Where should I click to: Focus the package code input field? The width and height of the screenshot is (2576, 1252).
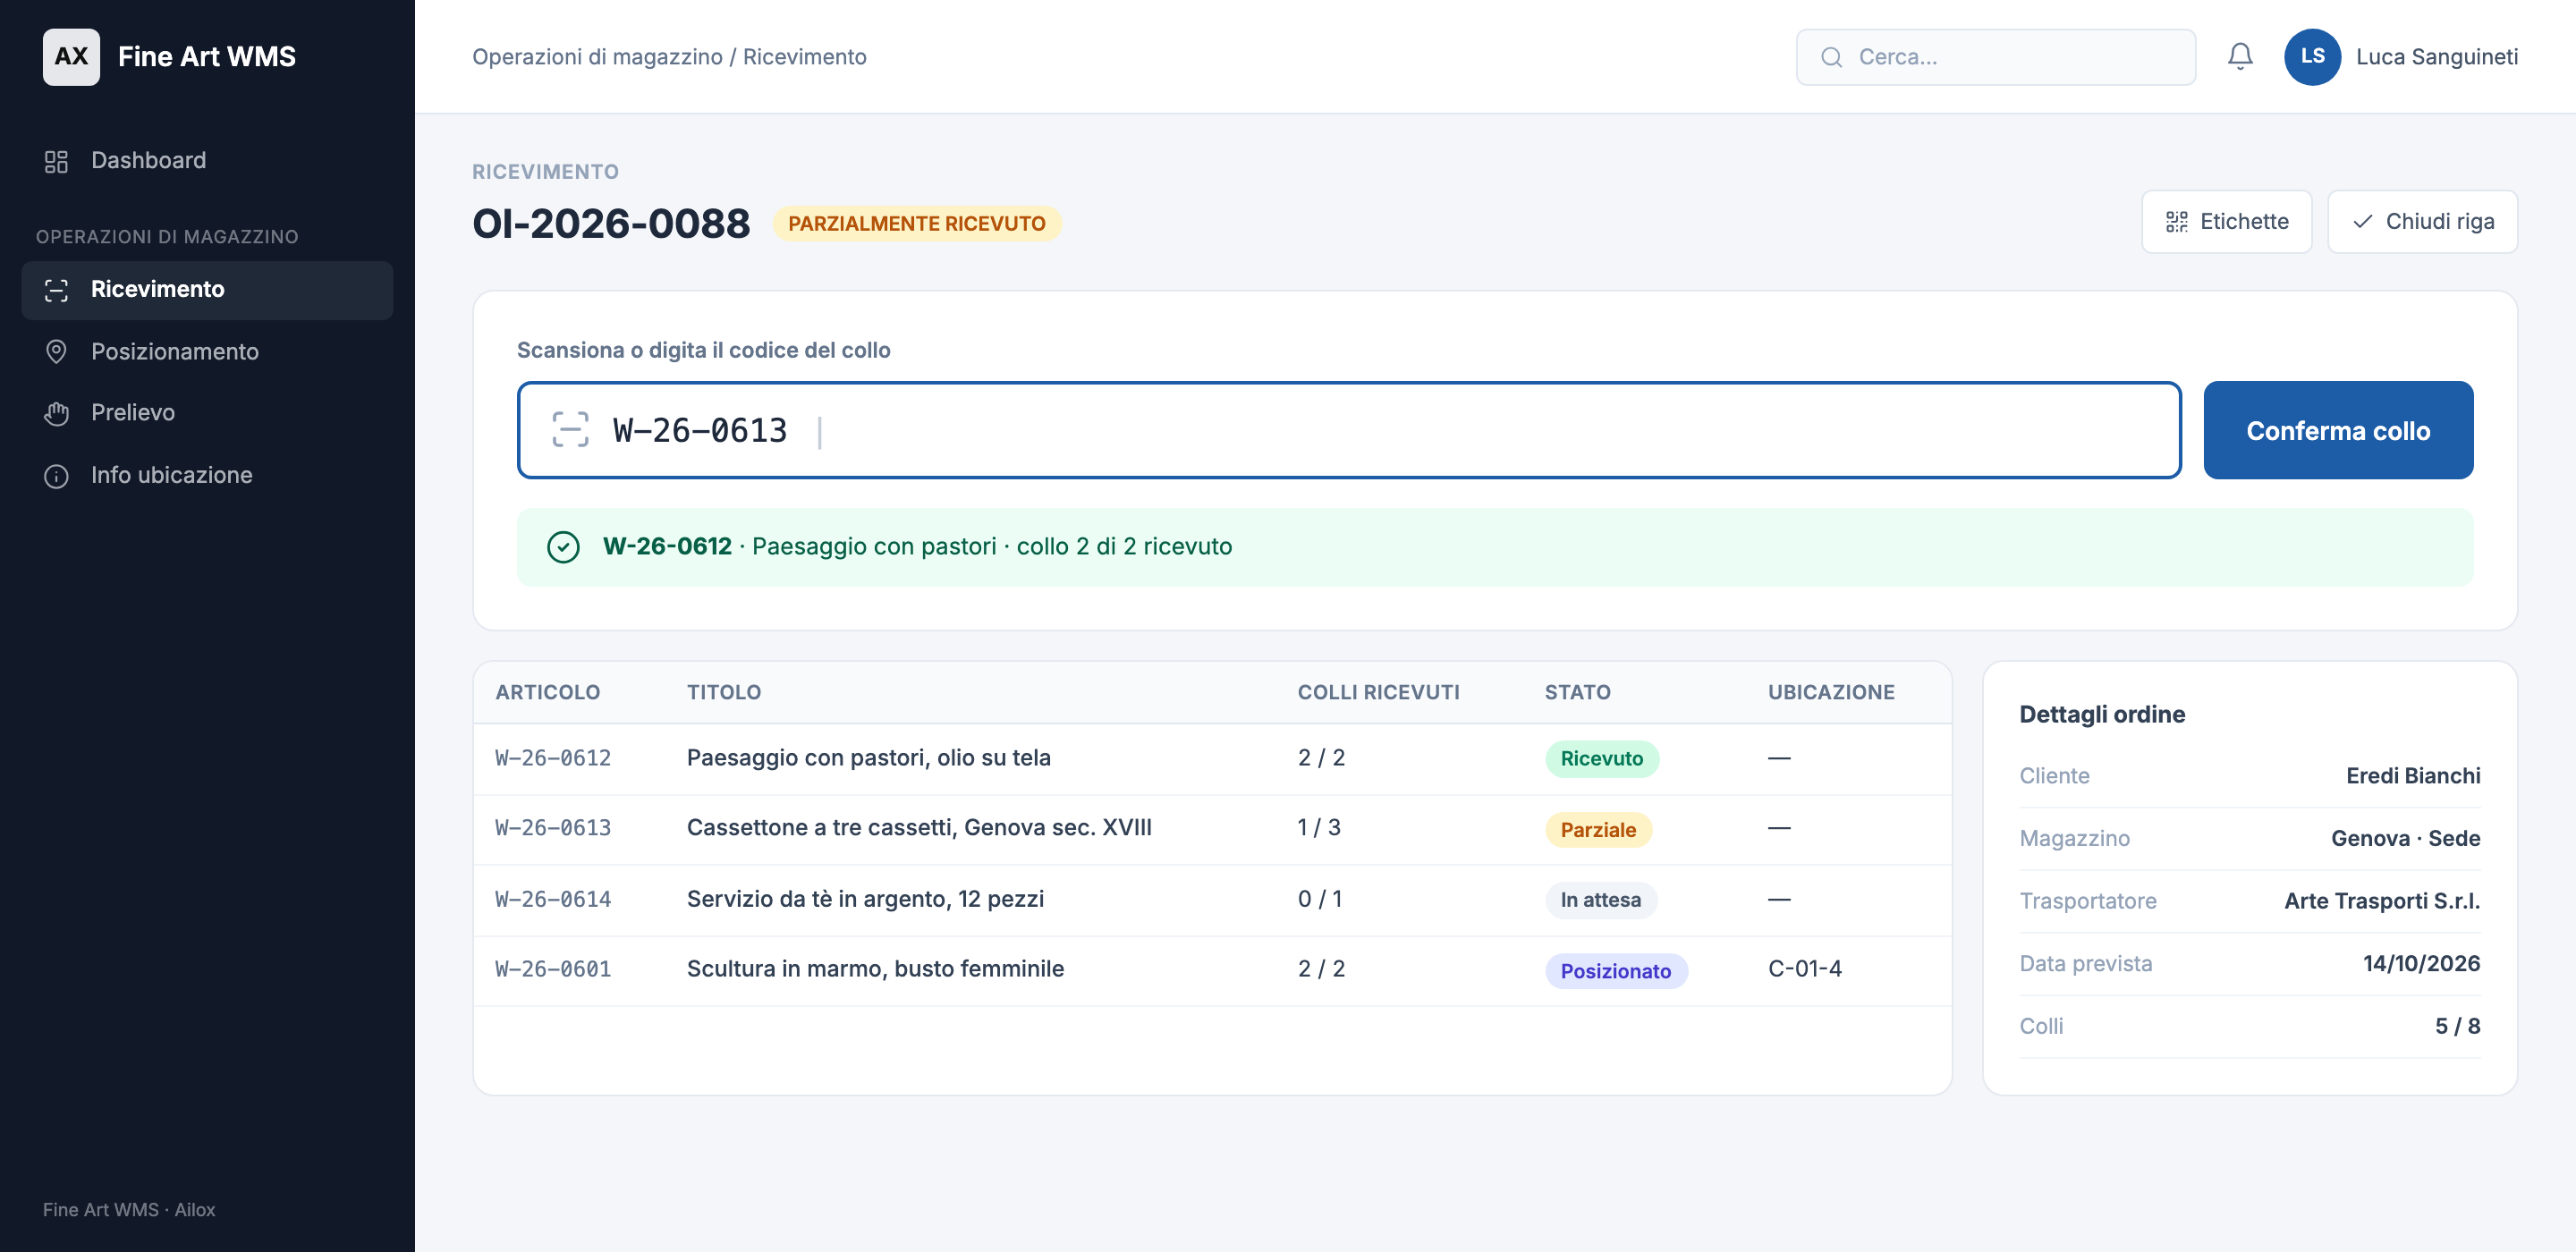pyautogui.click(x=1348, y=430)
